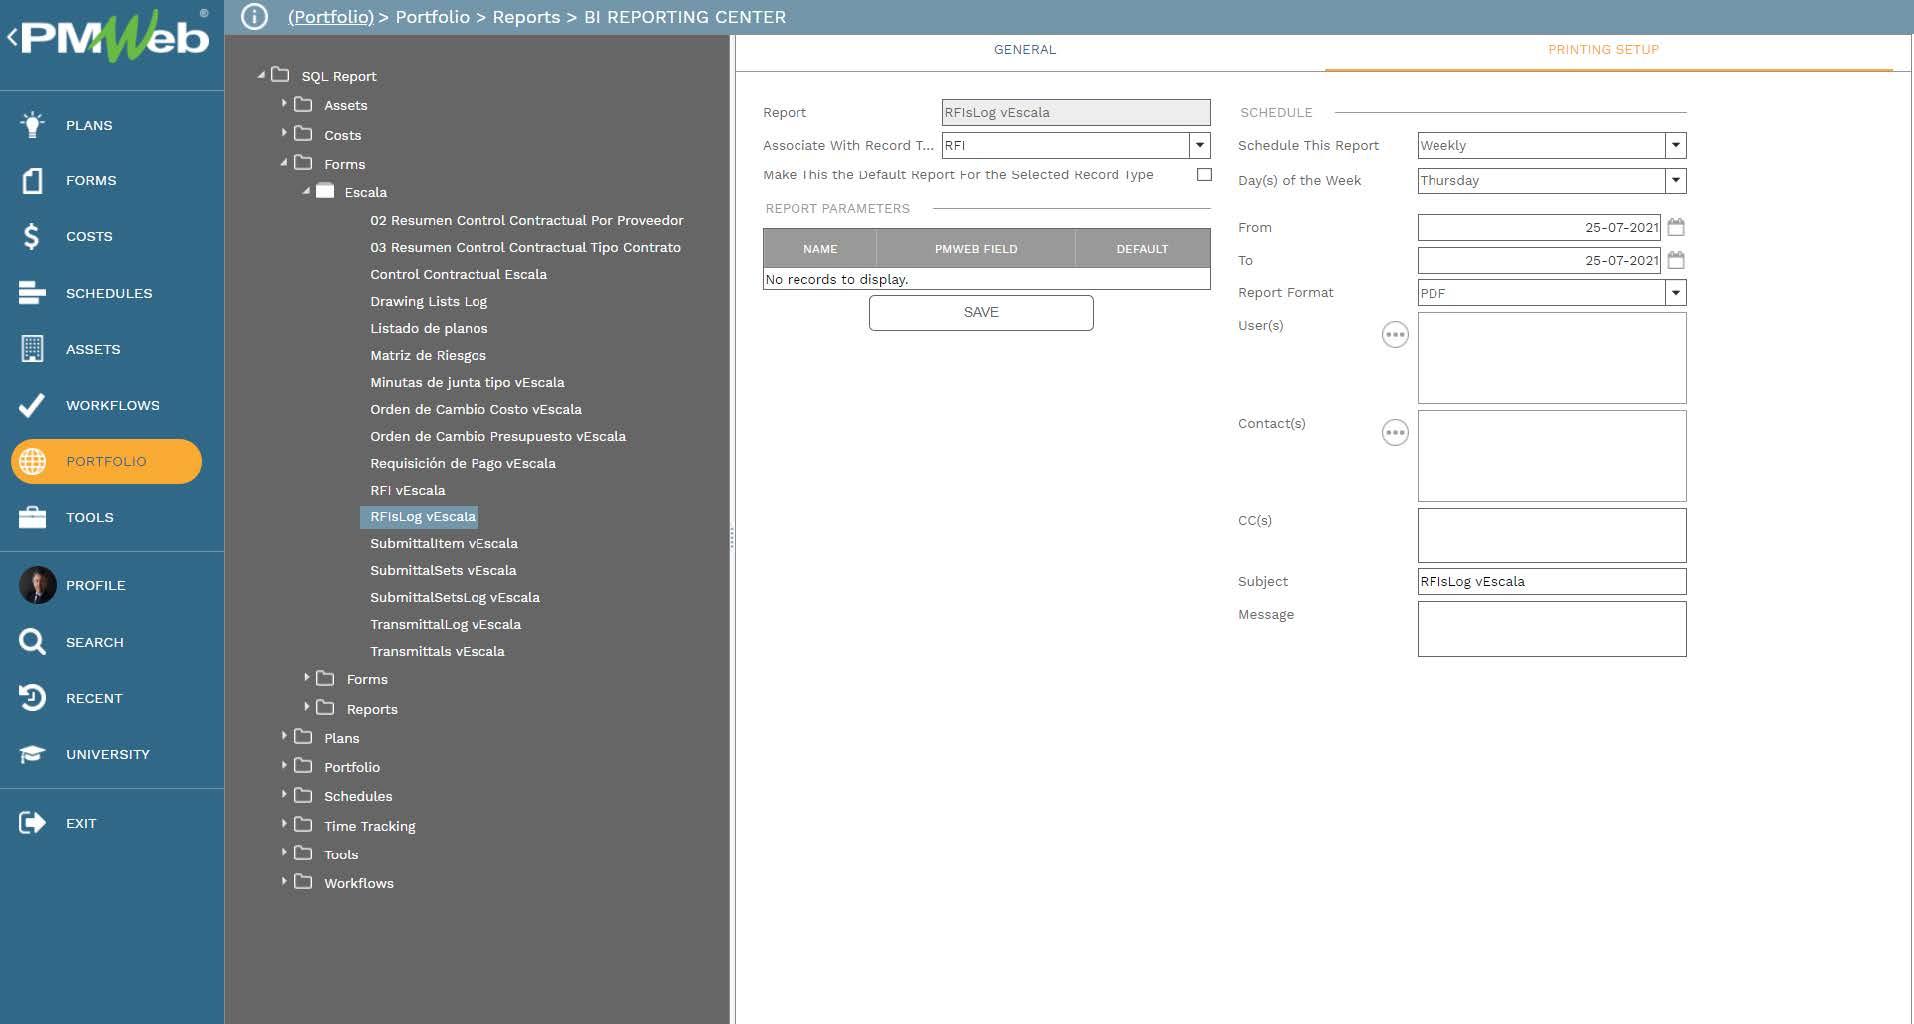Expand the Plans folder node
Viewport: 1914px width, 1024px height.
[284, 735]
